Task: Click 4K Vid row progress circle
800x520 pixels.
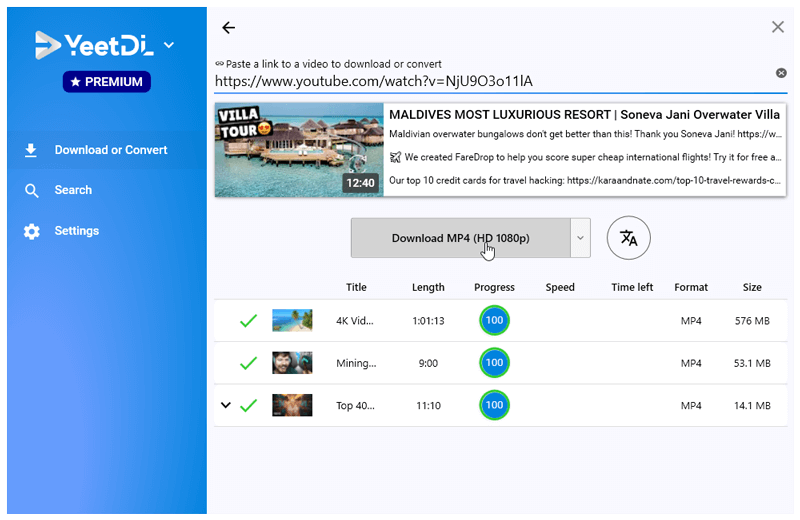Action: [494, 320]
